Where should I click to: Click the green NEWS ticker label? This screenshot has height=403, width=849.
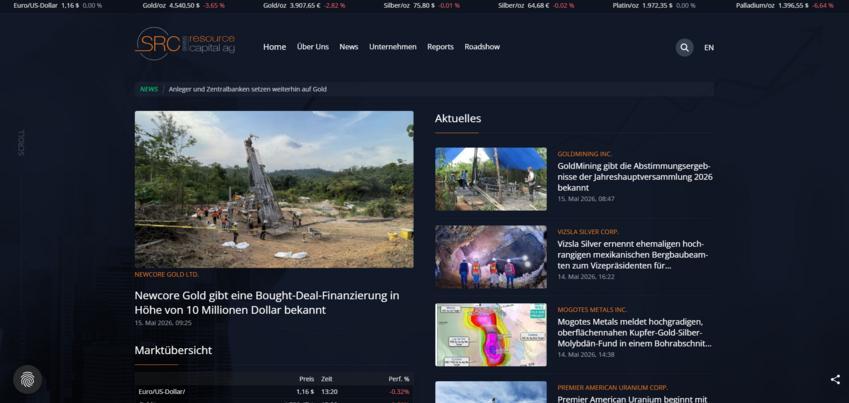149,89
